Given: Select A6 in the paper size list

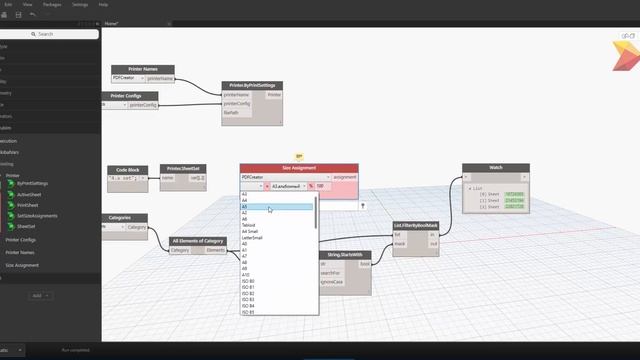Looking at the screenshot, I should [277, 219].
